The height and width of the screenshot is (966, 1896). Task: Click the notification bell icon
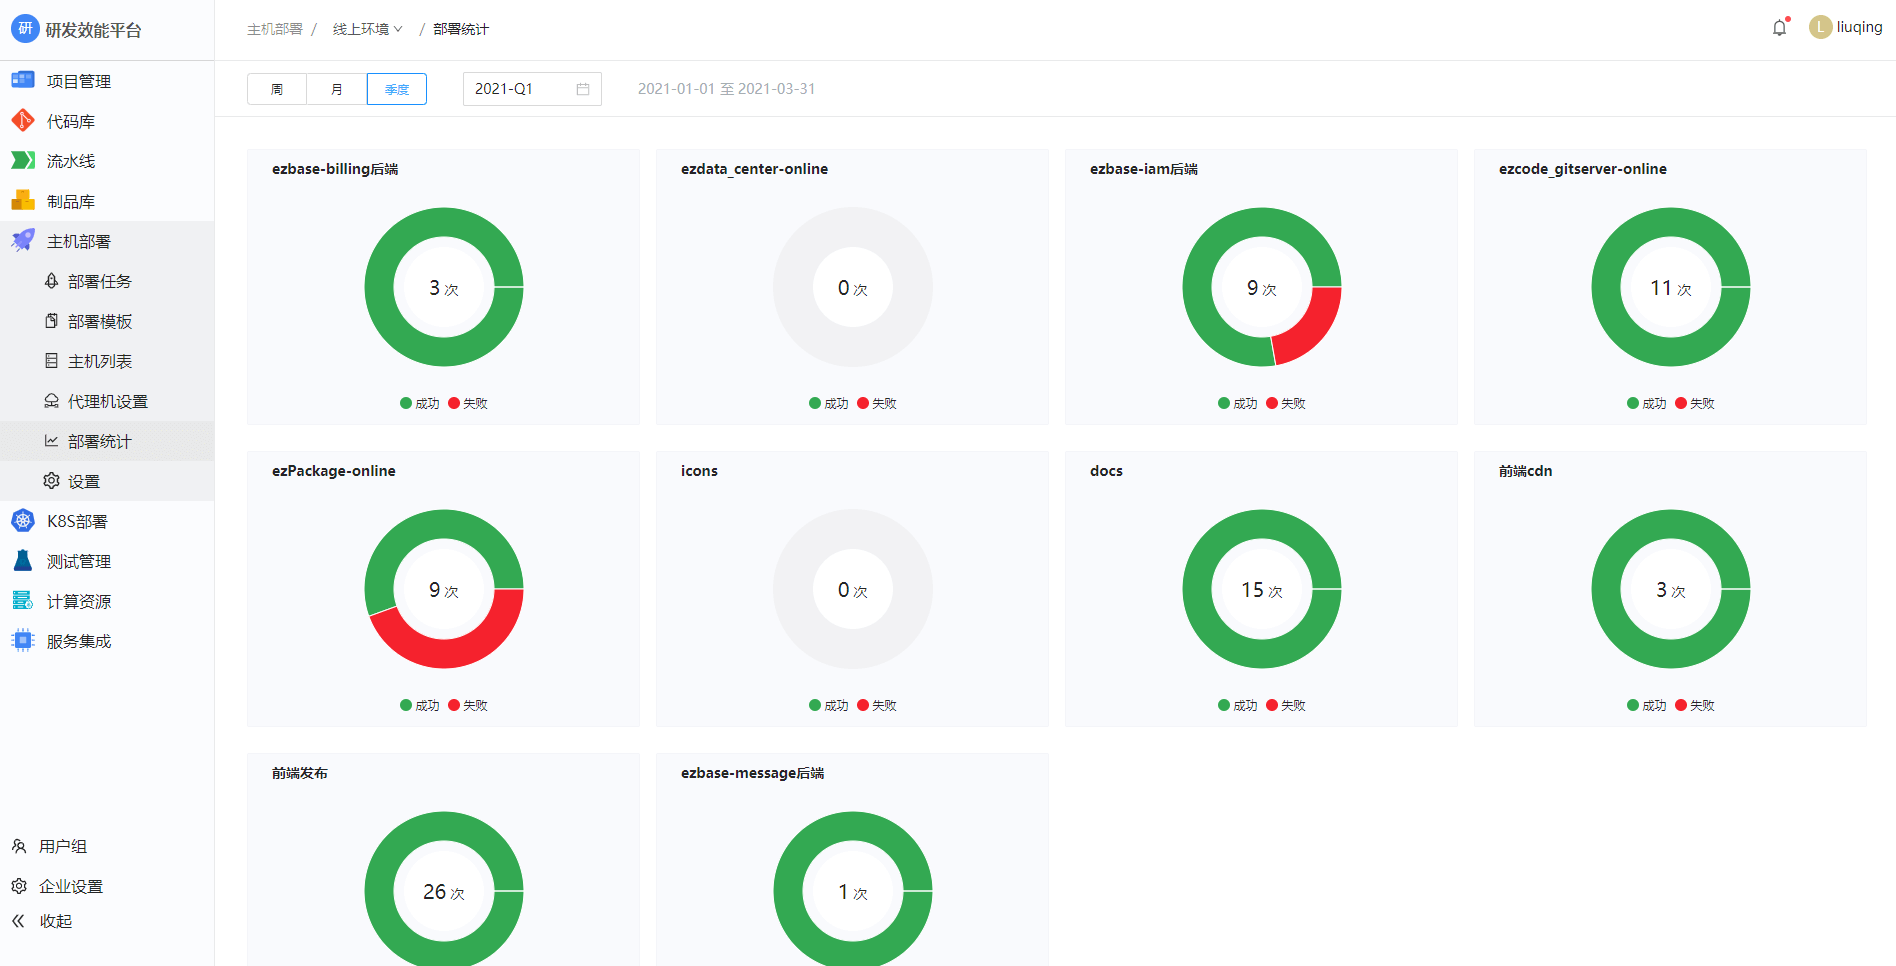(x=1779, y=28)
